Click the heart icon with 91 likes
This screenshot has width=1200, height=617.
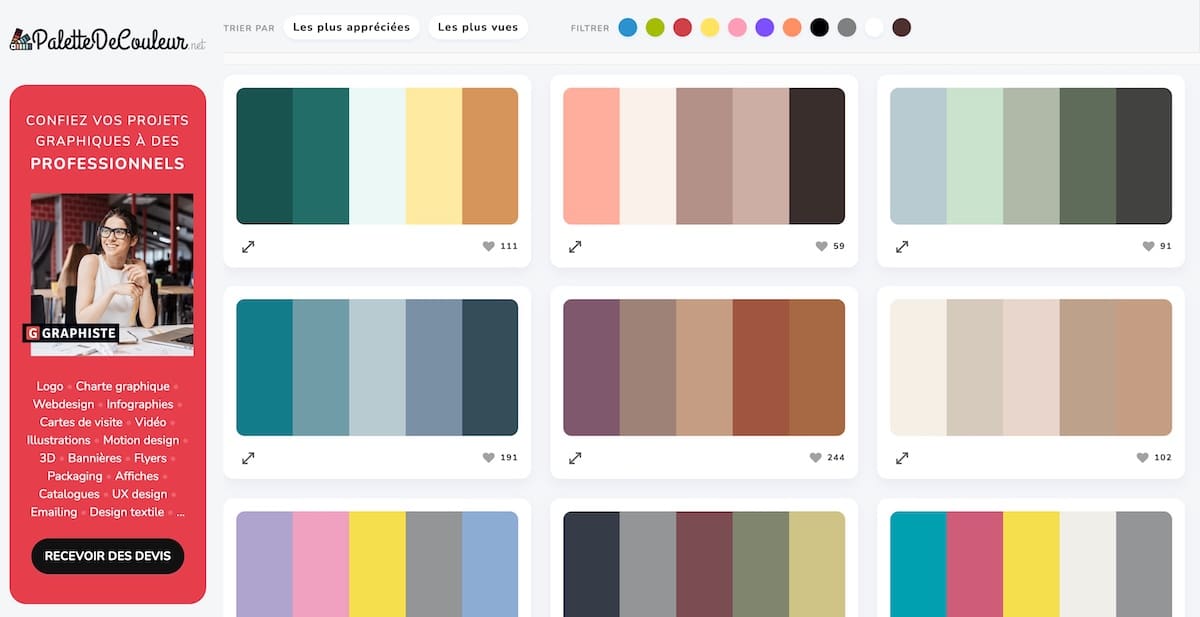(x=1148, y=246)
